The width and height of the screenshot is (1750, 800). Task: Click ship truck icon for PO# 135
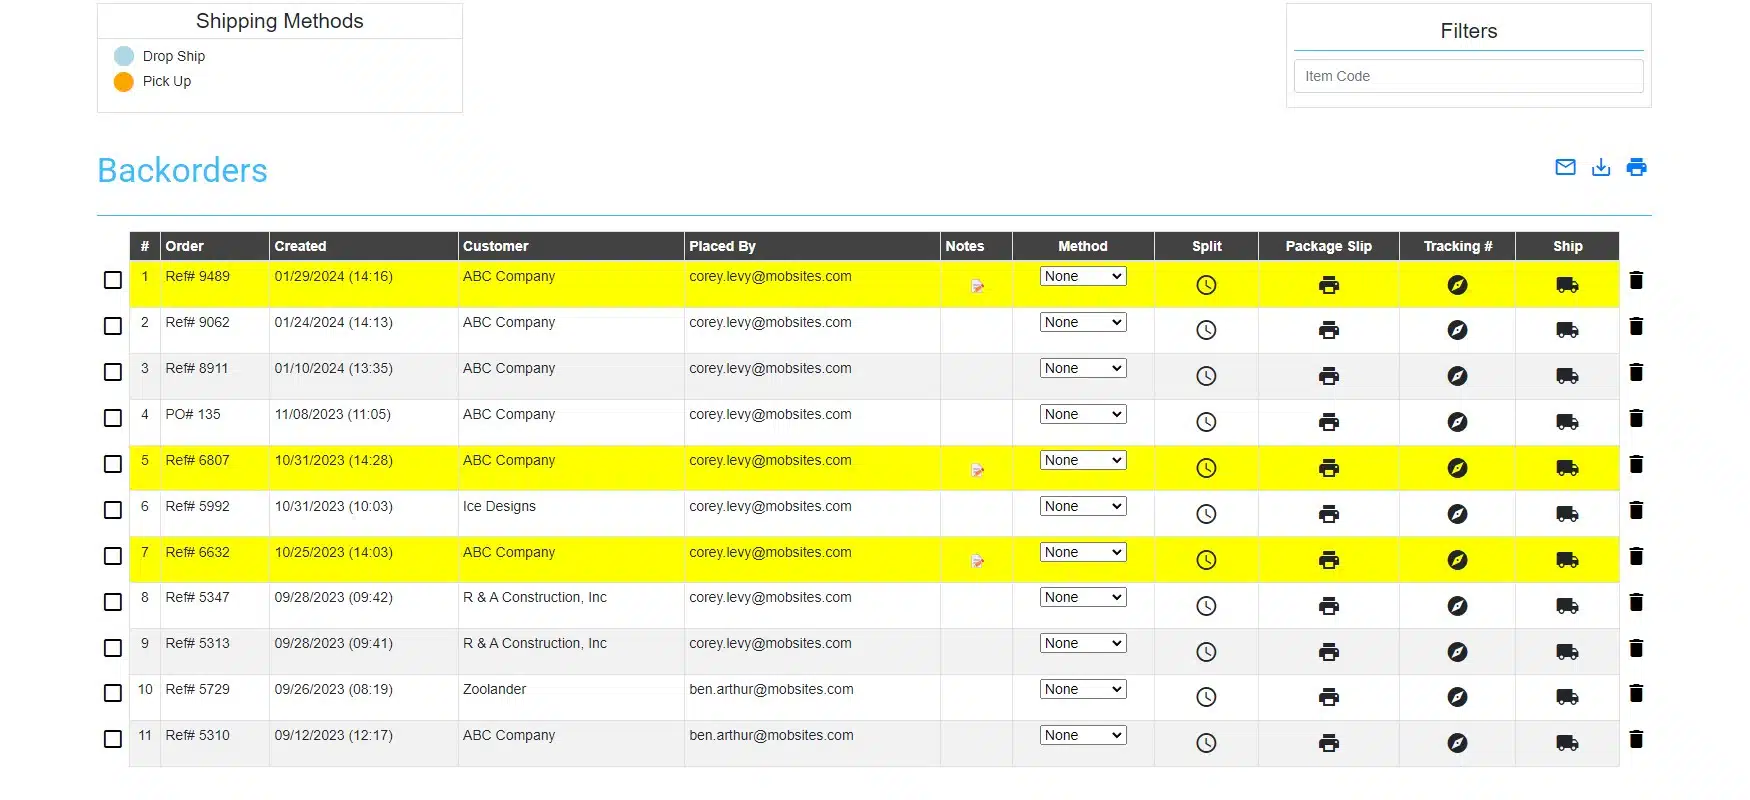pyautogui.click(x=1567, y=422)
